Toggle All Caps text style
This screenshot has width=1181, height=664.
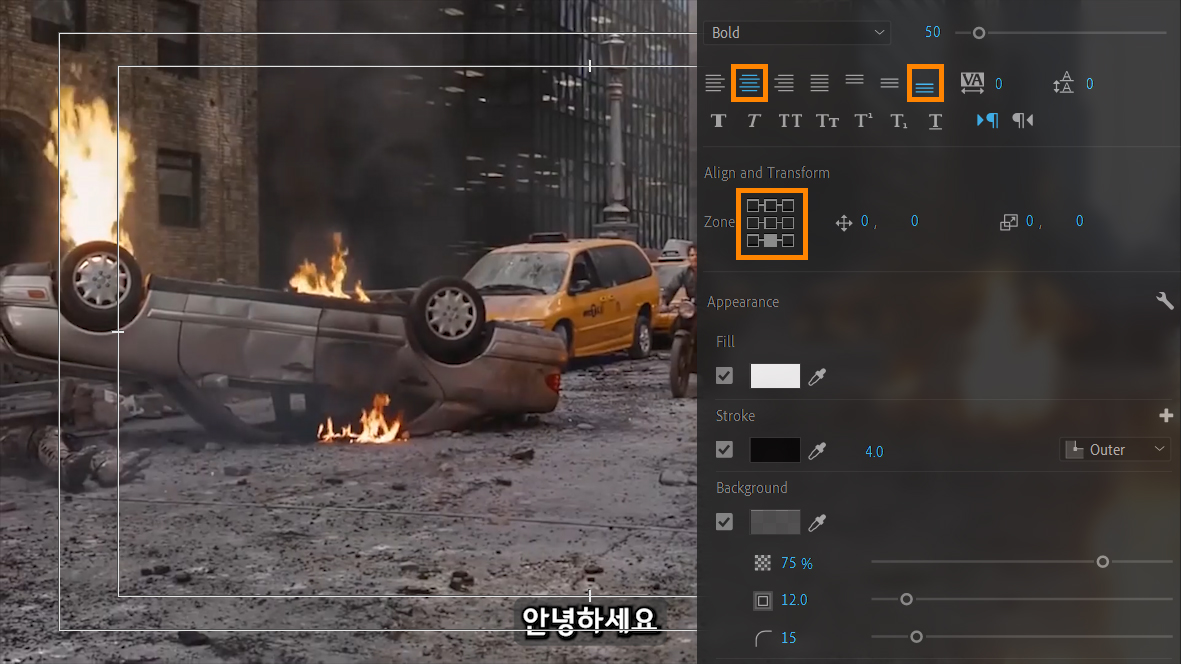pos(790,120)
